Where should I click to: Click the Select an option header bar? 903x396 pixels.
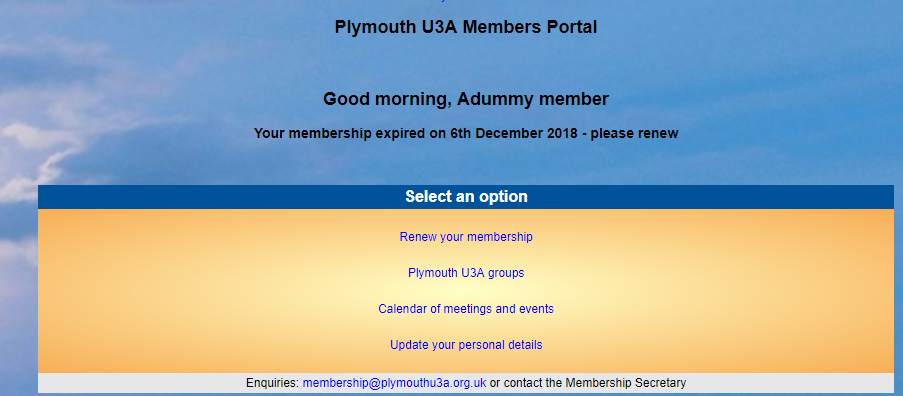466,197
